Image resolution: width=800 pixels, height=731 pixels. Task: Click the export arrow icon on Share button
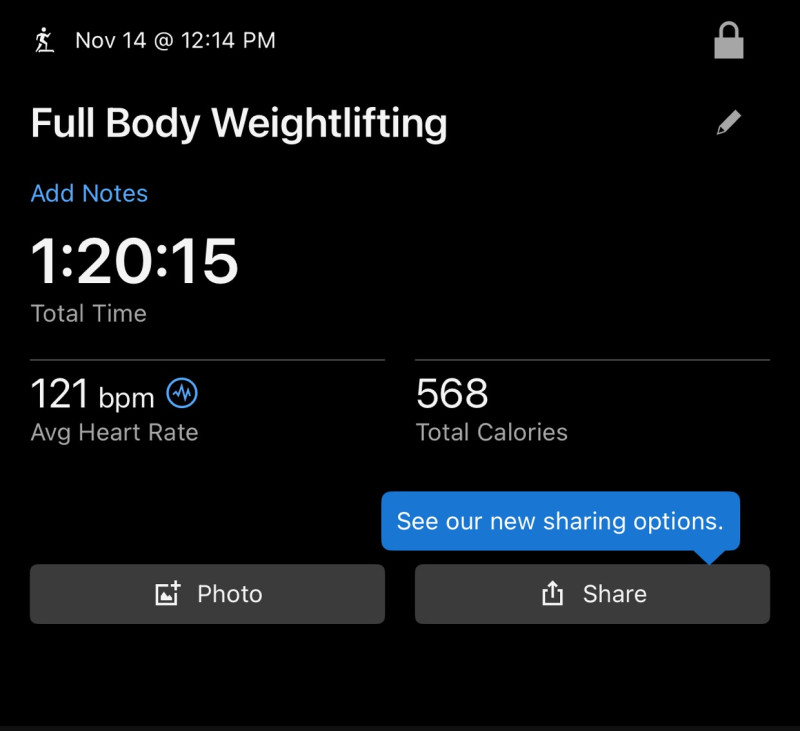pos(551,592)
